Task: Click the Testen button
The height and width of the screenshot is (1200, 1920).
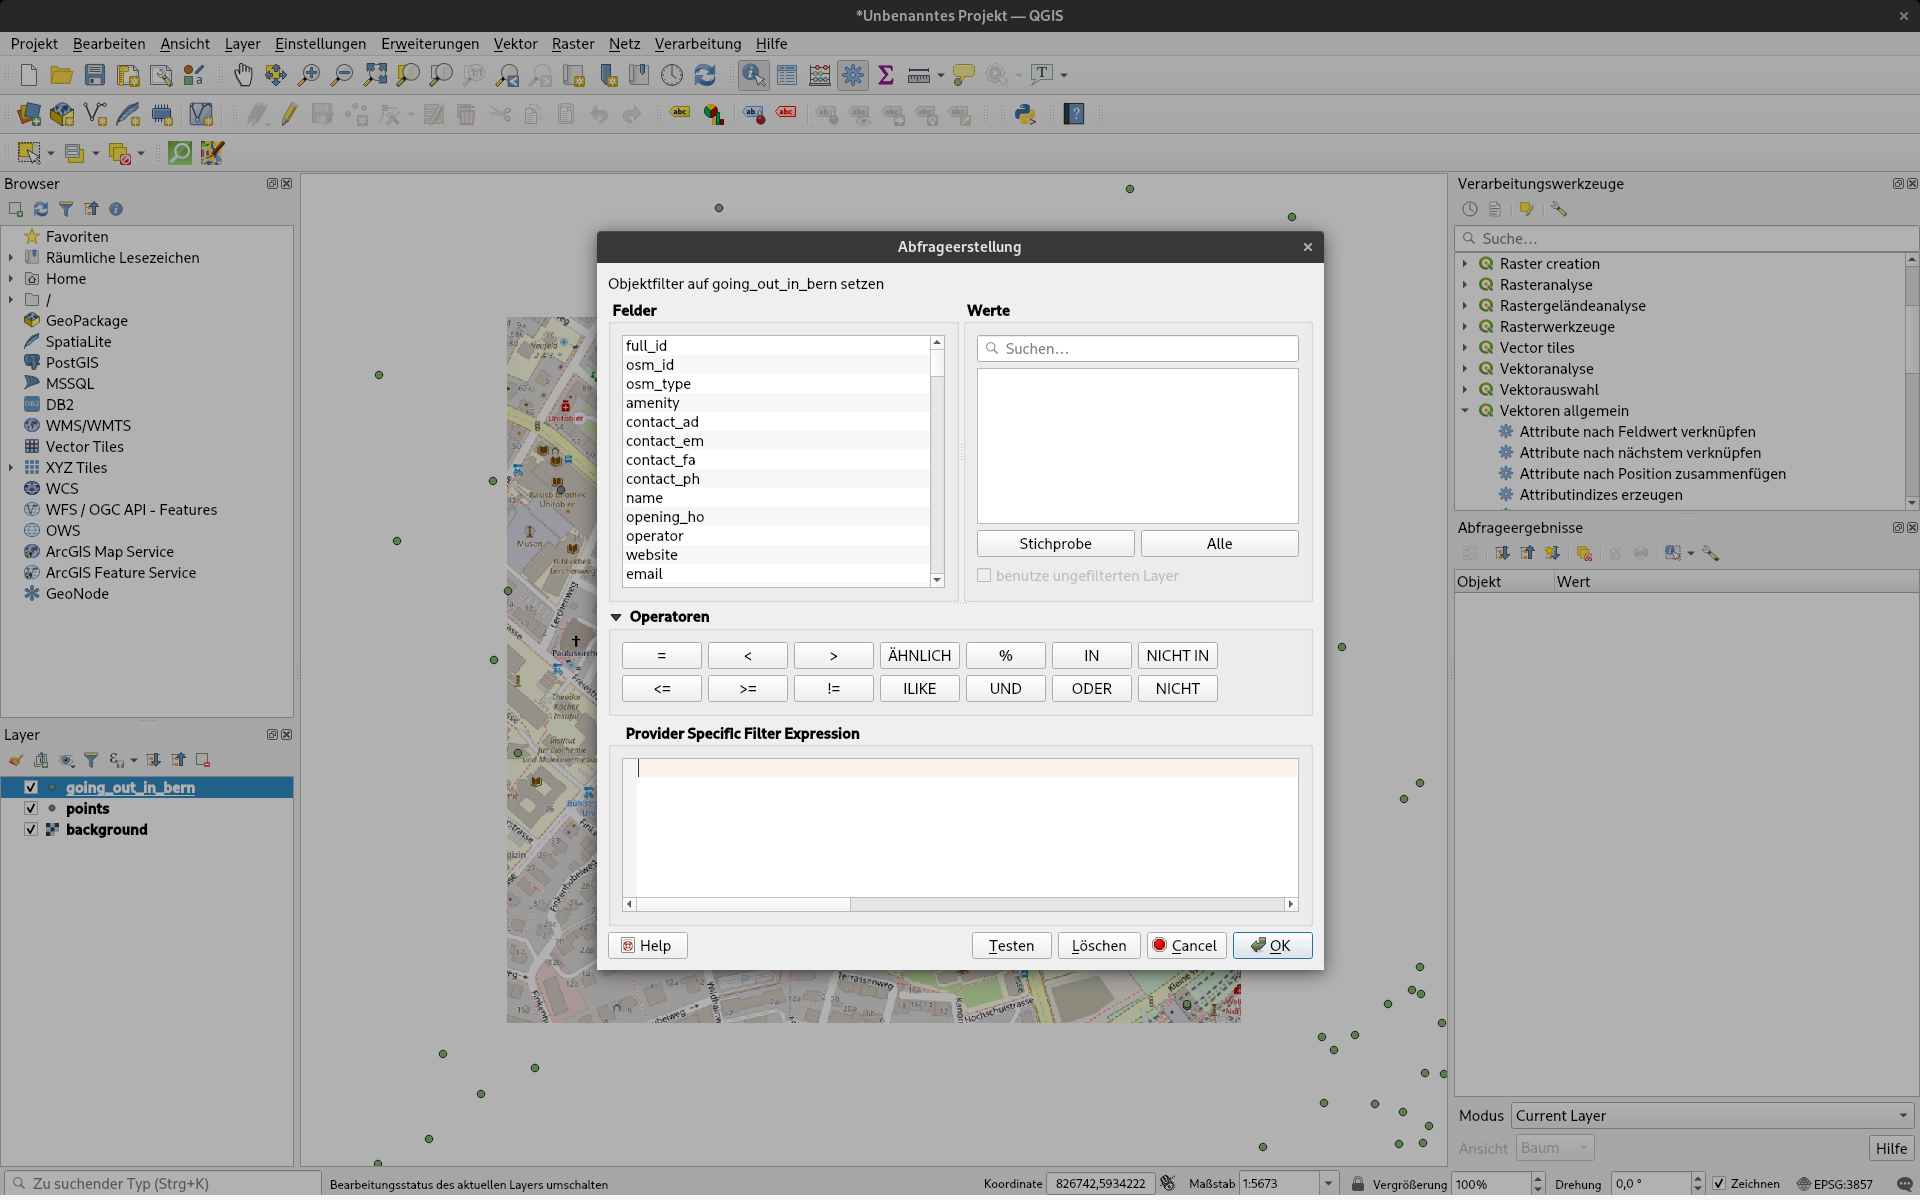Action: pyautogui.click(x=1011, y=945)
